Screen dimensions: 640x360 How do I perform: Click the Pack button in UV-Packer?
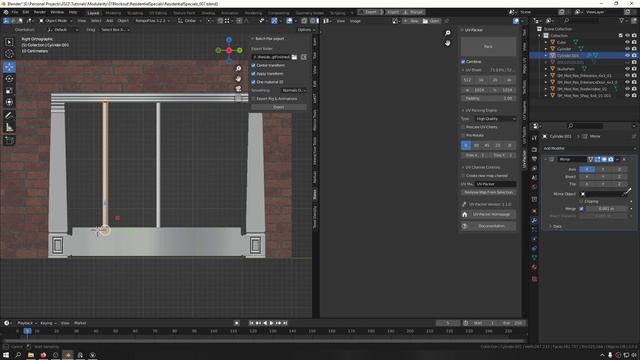pos(488,47)
